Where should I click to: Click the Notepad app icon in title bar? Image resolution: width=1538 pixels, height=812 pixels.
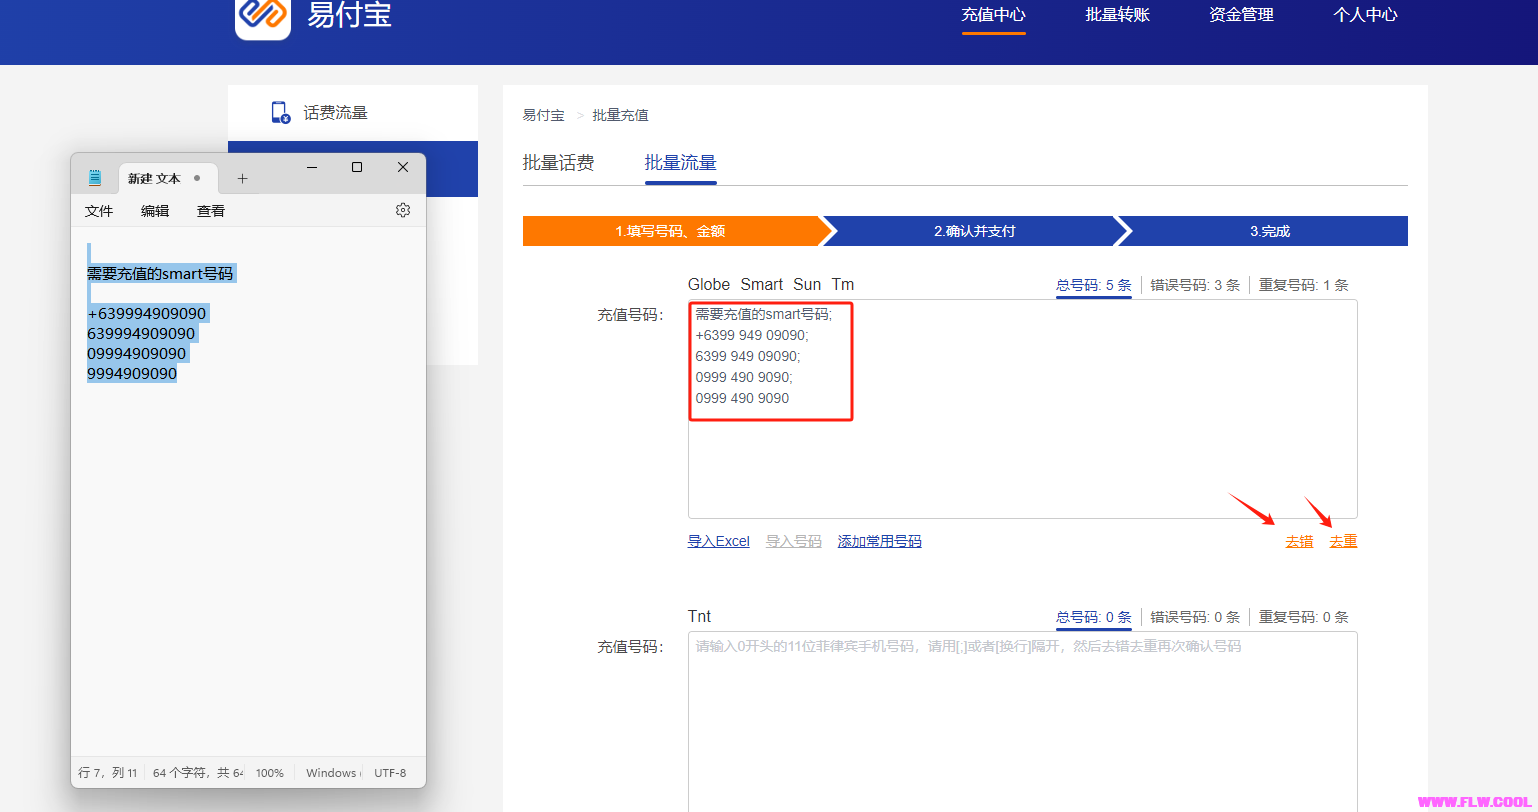click(95, 178)
